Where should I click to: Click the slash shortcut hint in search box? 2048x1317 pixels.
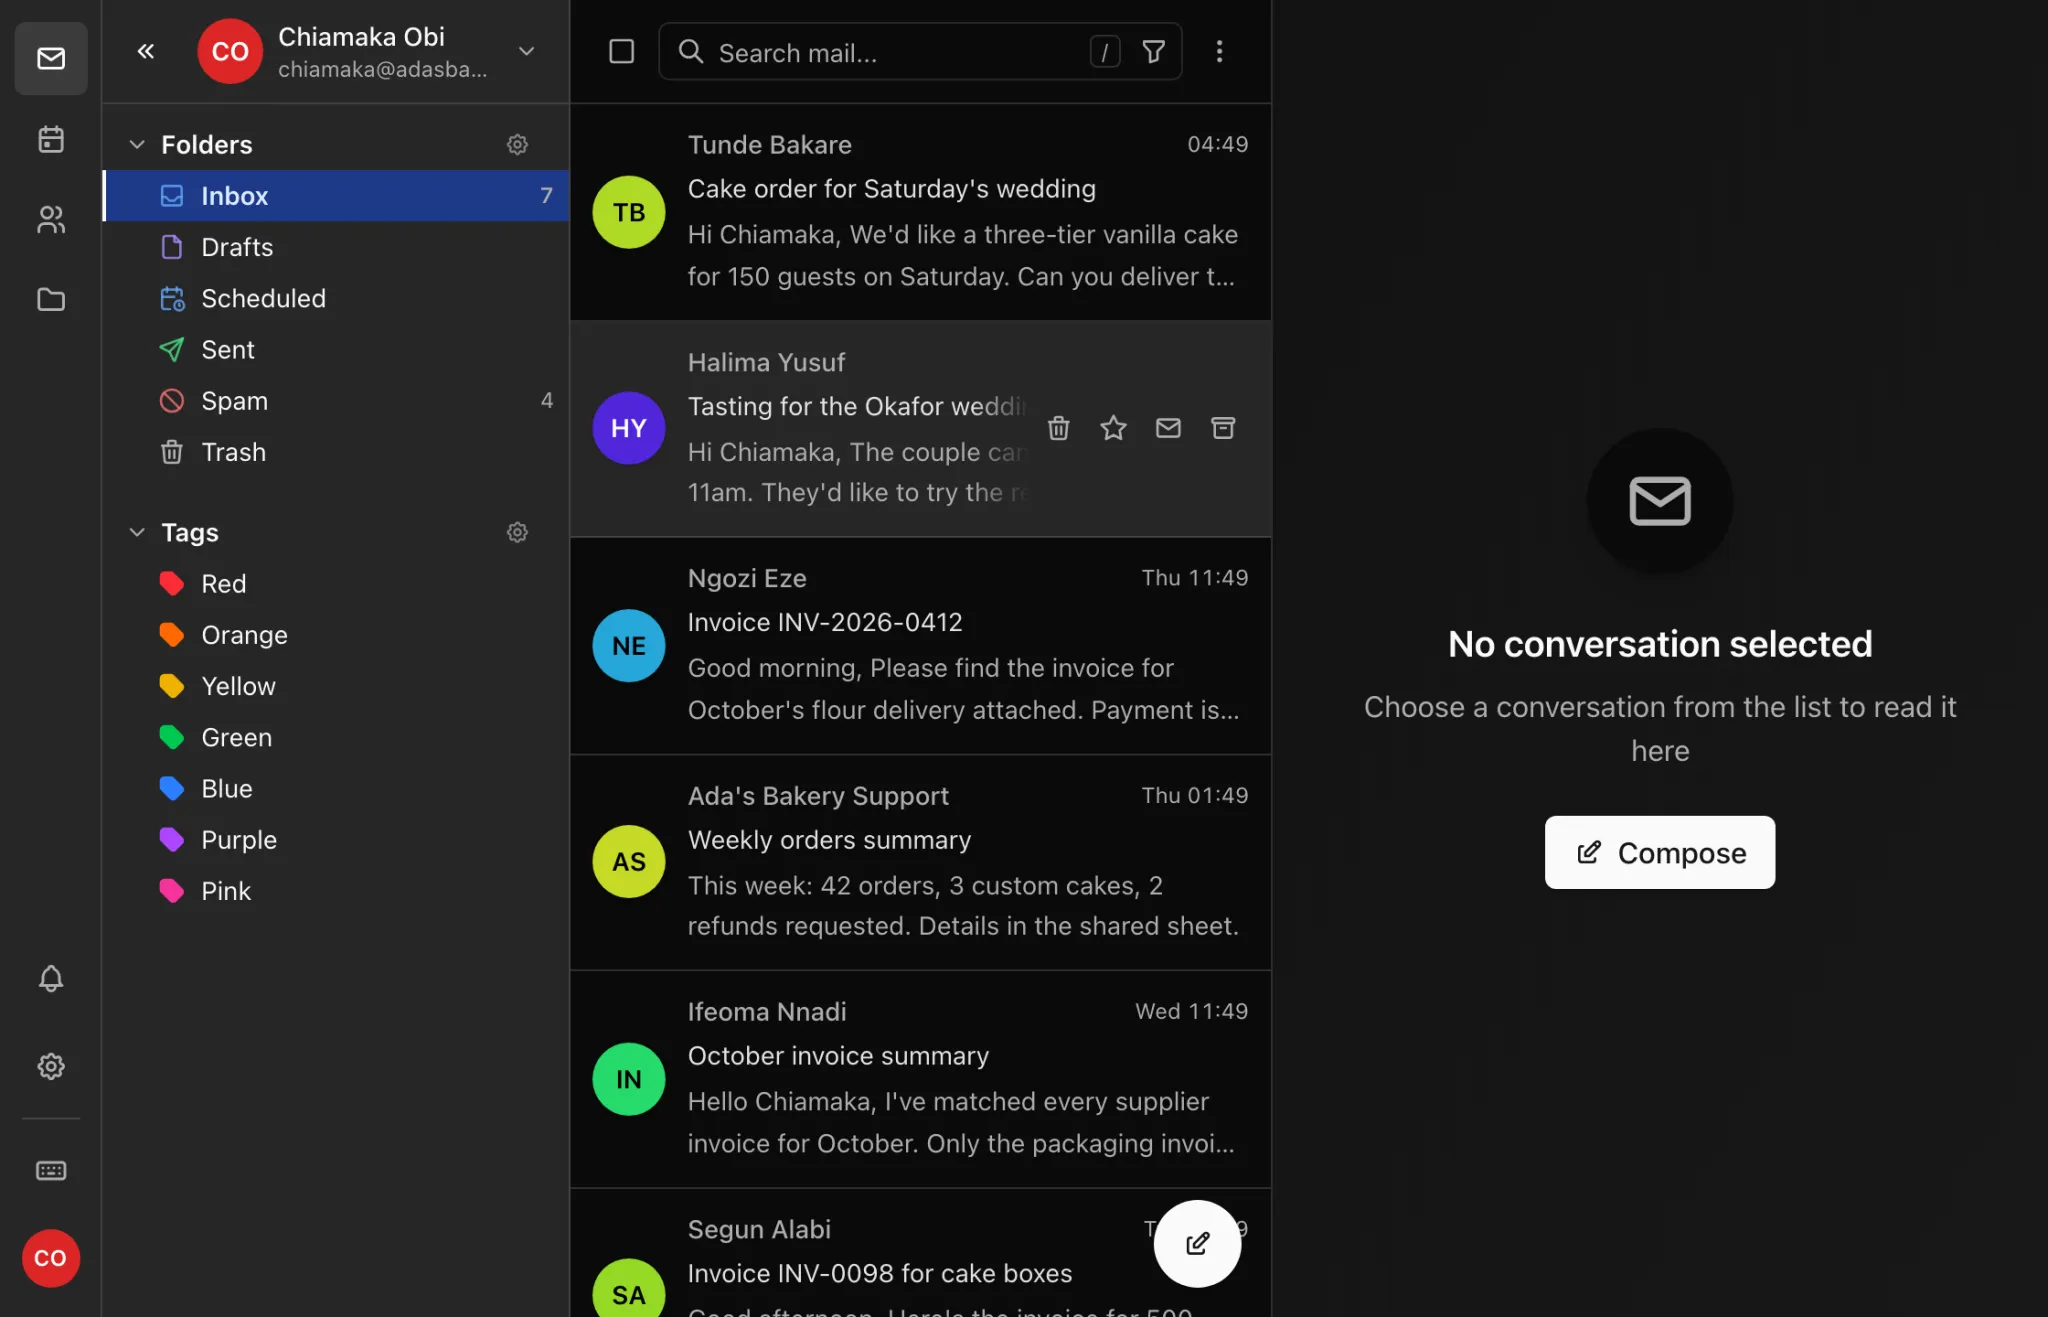[1105, 51]
